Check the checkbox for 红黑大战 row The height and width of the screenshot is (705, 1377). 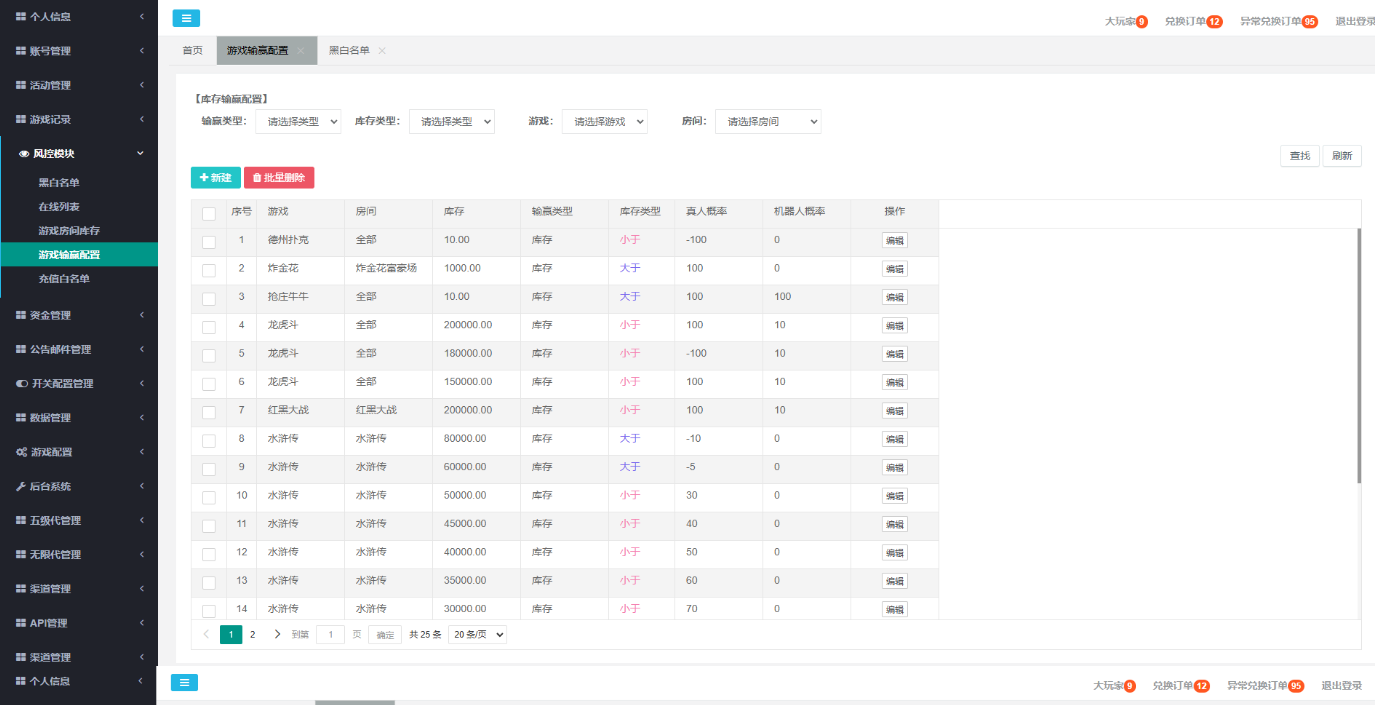click(208, 411)
